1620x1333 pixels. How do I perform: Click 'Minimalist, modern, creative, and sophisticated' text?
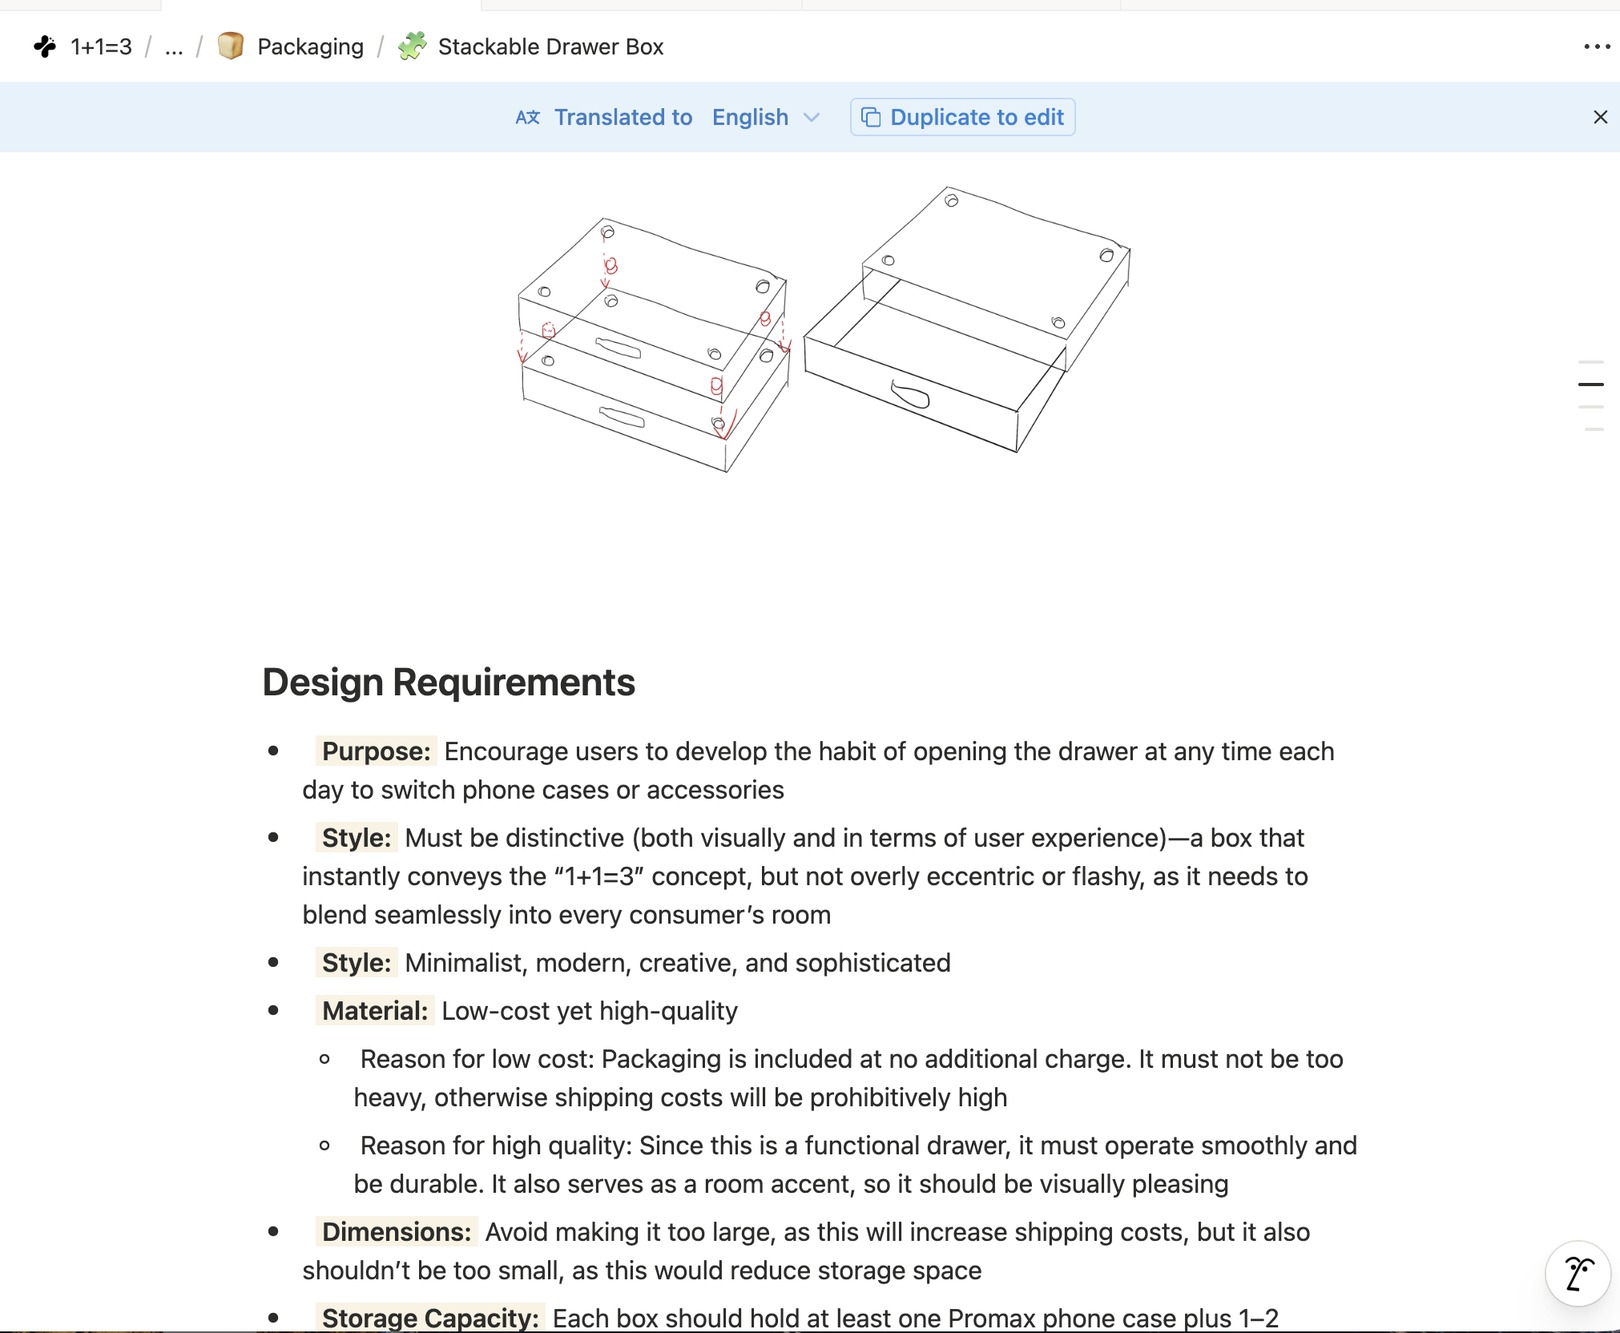[x=678, y=963]
